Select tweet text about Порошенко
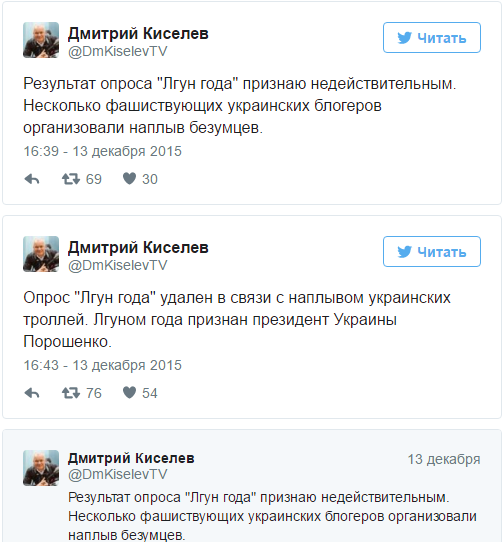 tap(237, 320)
